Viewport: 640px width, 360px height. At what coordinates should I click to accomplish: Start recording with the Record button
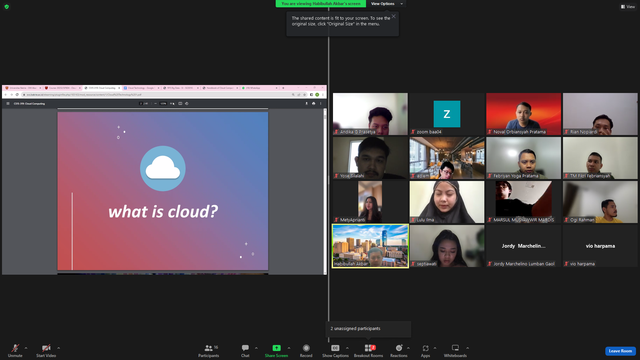click(x=306, y=350)
